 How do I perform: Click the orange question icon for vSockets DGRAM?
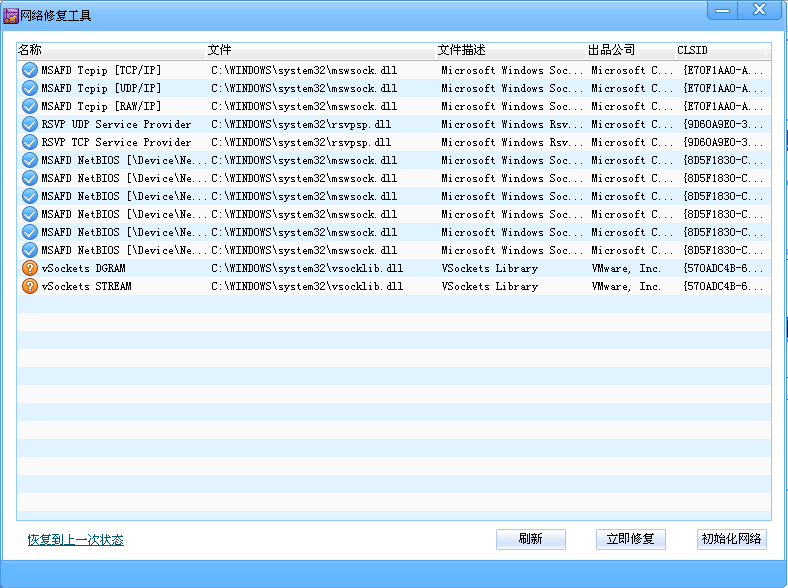point(30,268)
